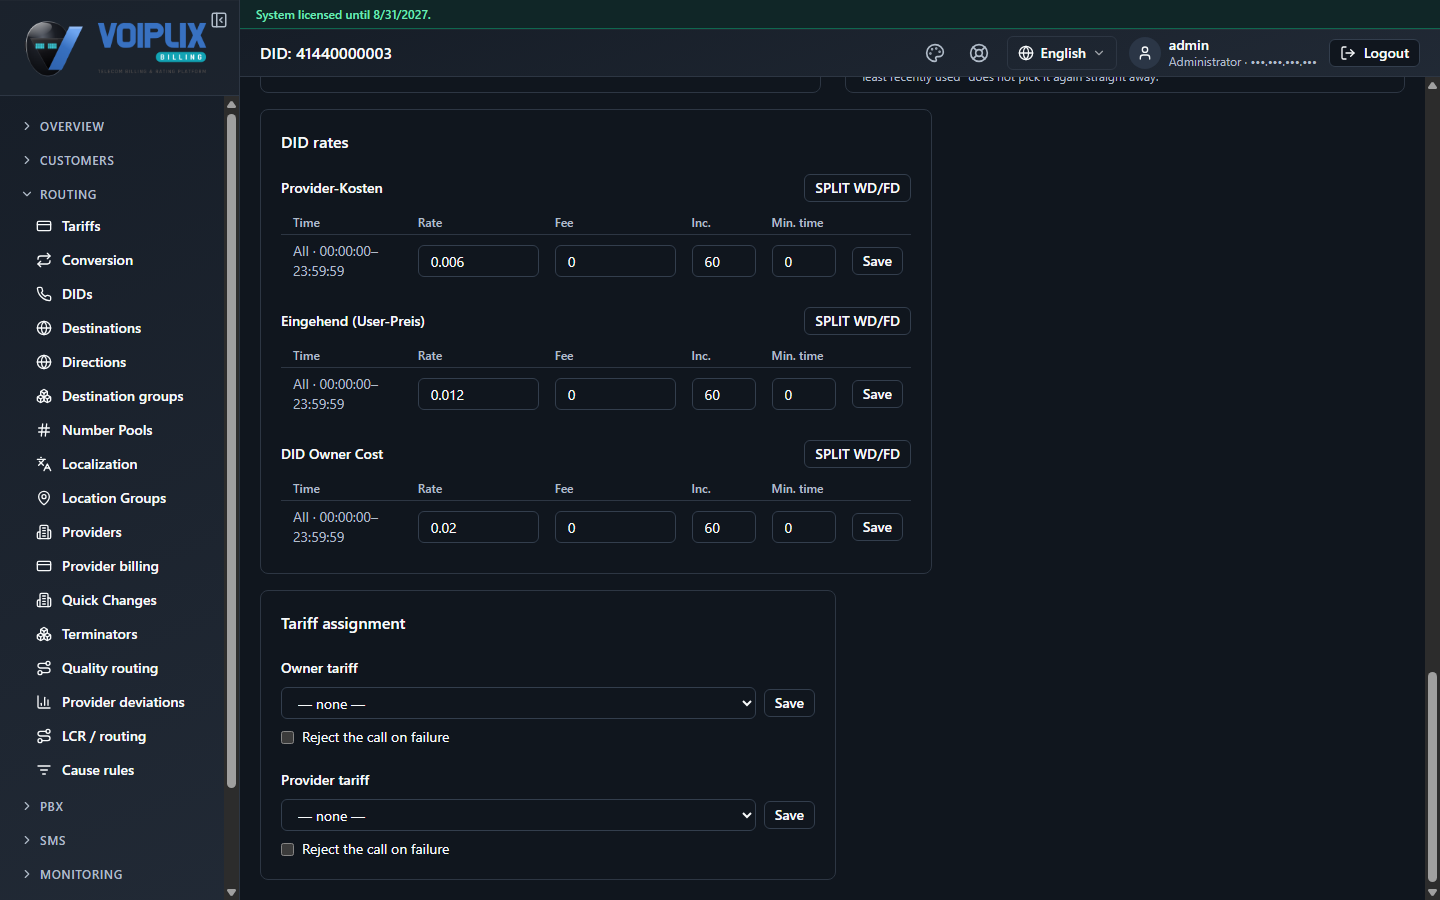Log out via the Logout button
The width and height of the screenshot is (1440, 900).
pyautogui.click(x=1374, y=53)
